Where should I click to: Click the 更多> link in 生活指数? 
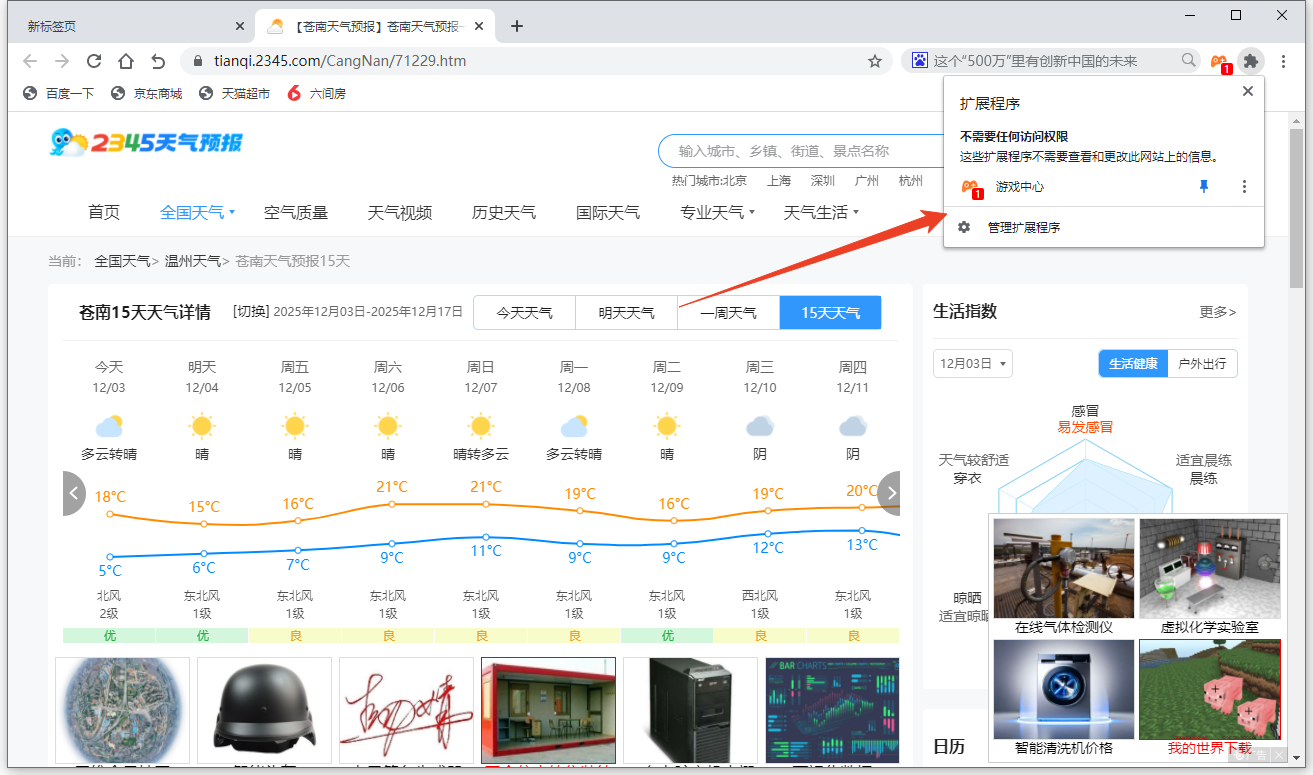point(1217,312)
